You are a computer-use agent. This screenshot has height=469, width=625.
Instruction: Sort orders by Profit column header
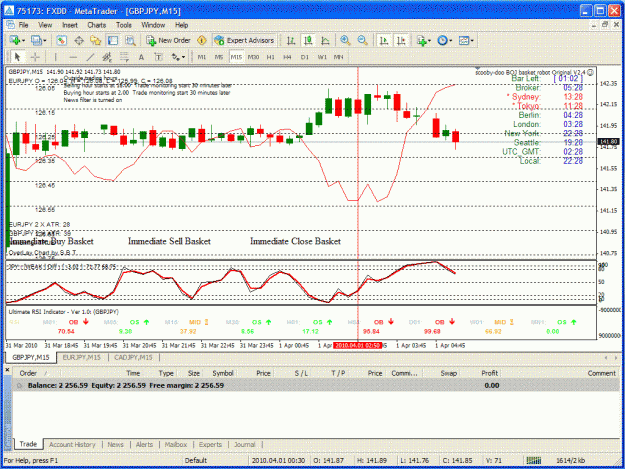point(489,373)
